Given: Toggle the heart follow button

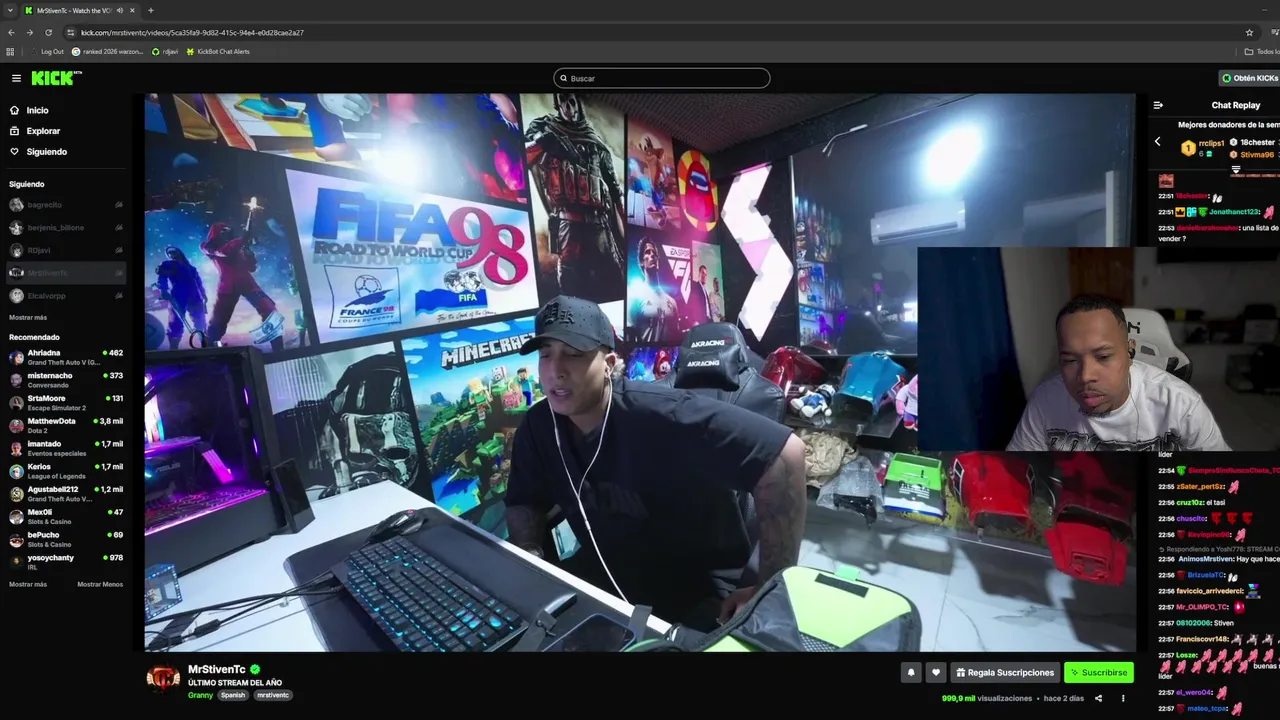Looking at the screenshot, I should (936, 673).
